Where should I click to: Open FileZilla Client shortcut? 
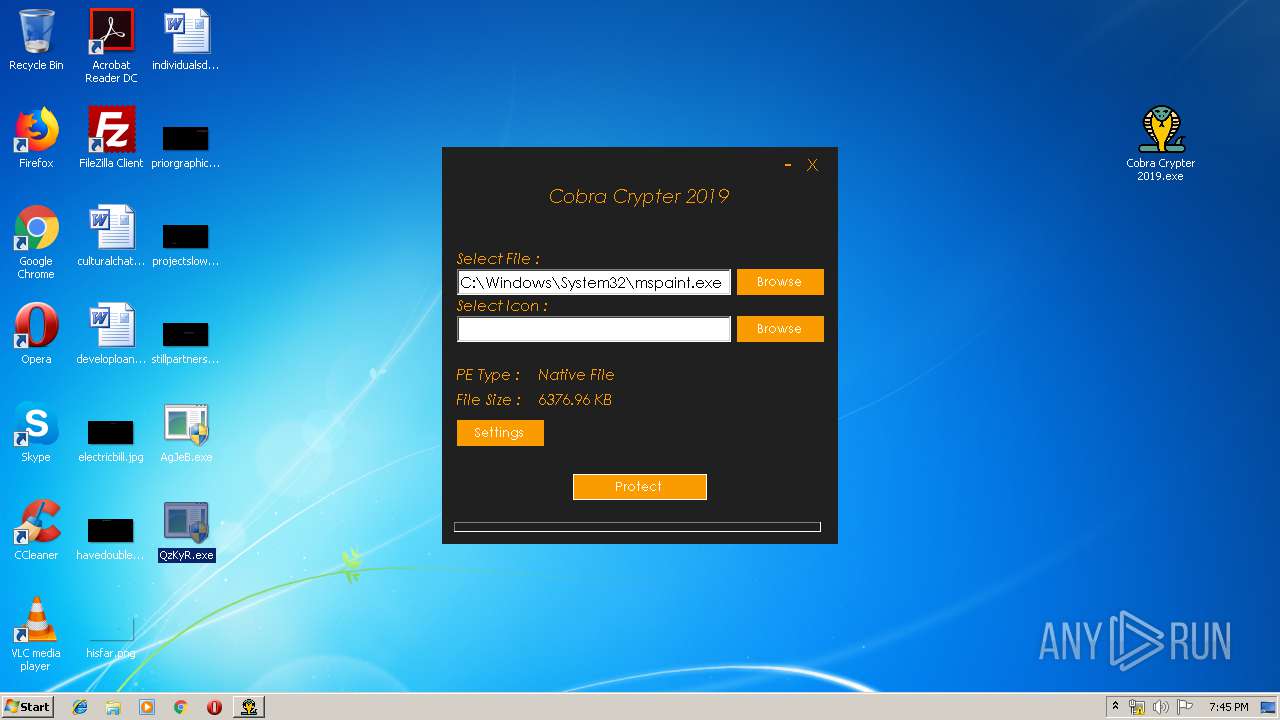111,138
